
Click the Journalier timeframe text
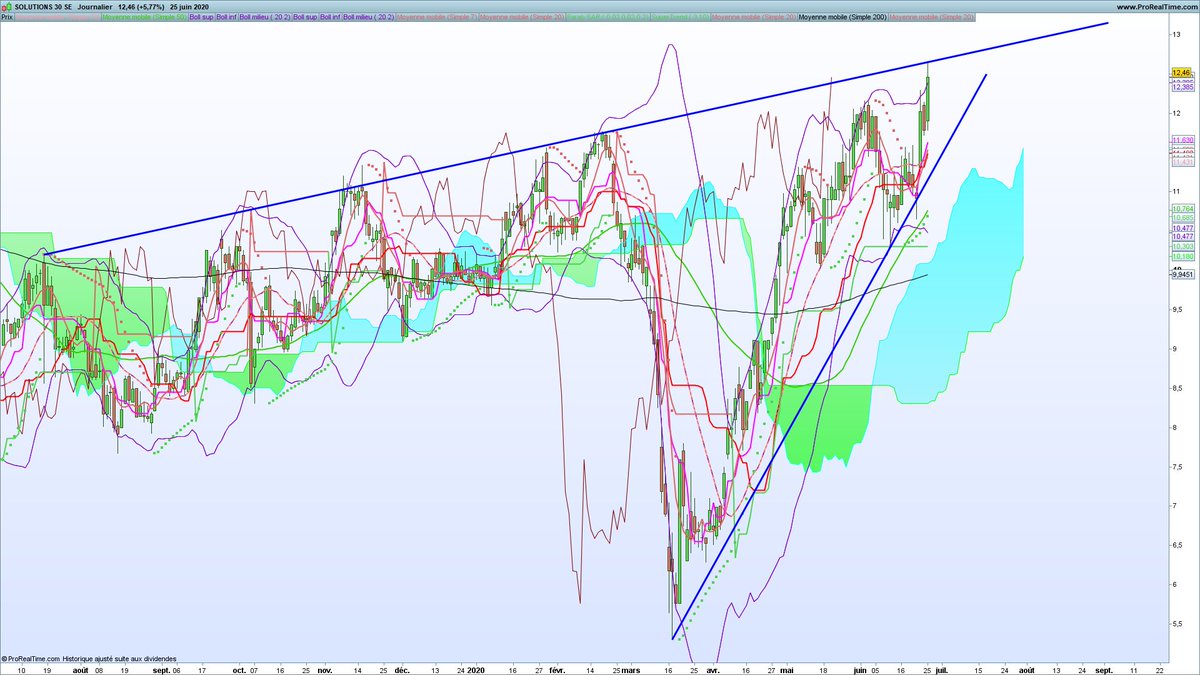[x=95, y=7]
